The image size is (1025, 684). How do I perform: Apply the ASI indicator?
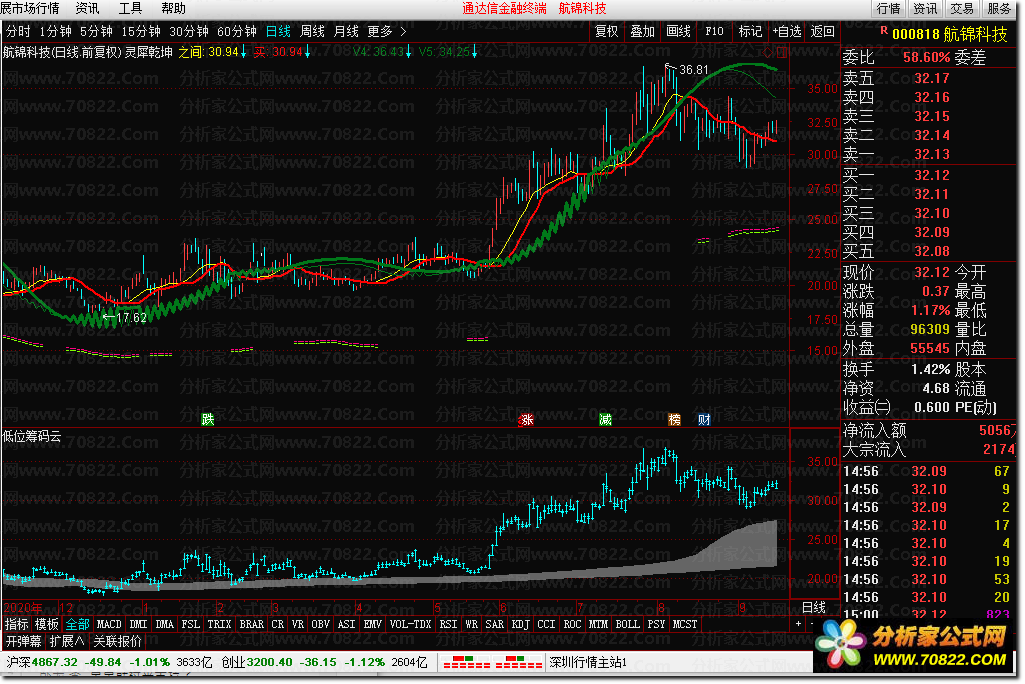(x=346, y=624)
